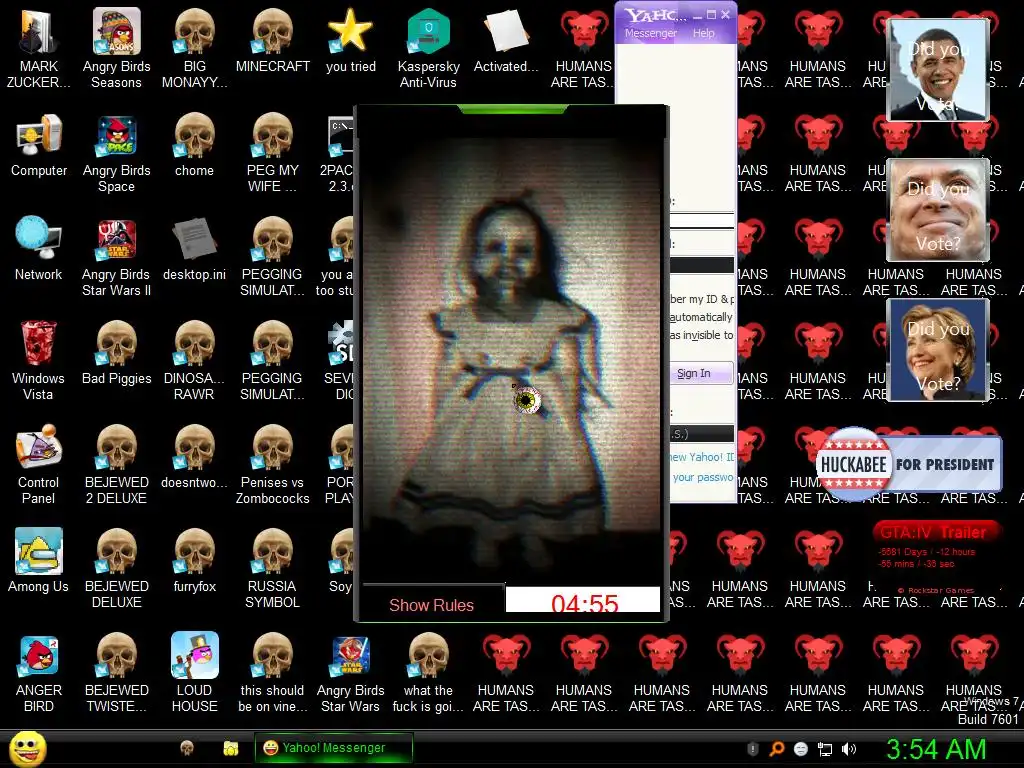Open the MINECRAFT skull shortcut
1024x768 pixels.
[272, 41]
